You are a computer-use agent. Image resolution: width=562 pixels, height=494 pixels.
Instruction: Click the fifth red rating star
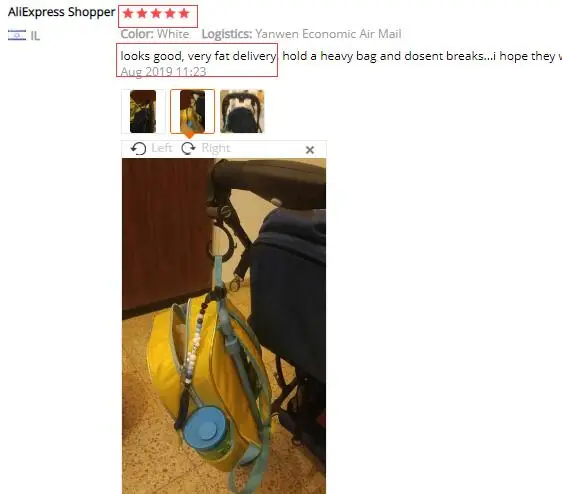click(184, 14)
